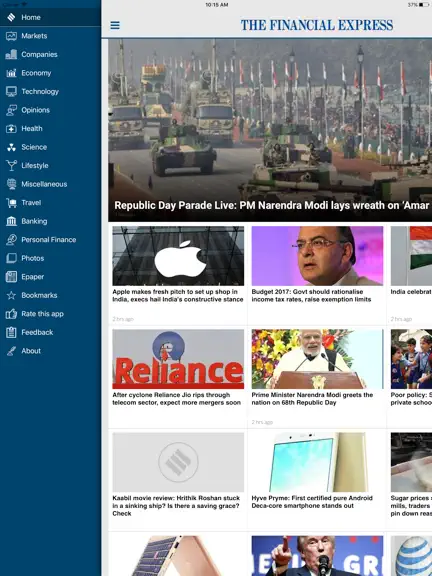The image size is (432, 576).
Task: Choose Lifestyle menu label
Action: 35,165
